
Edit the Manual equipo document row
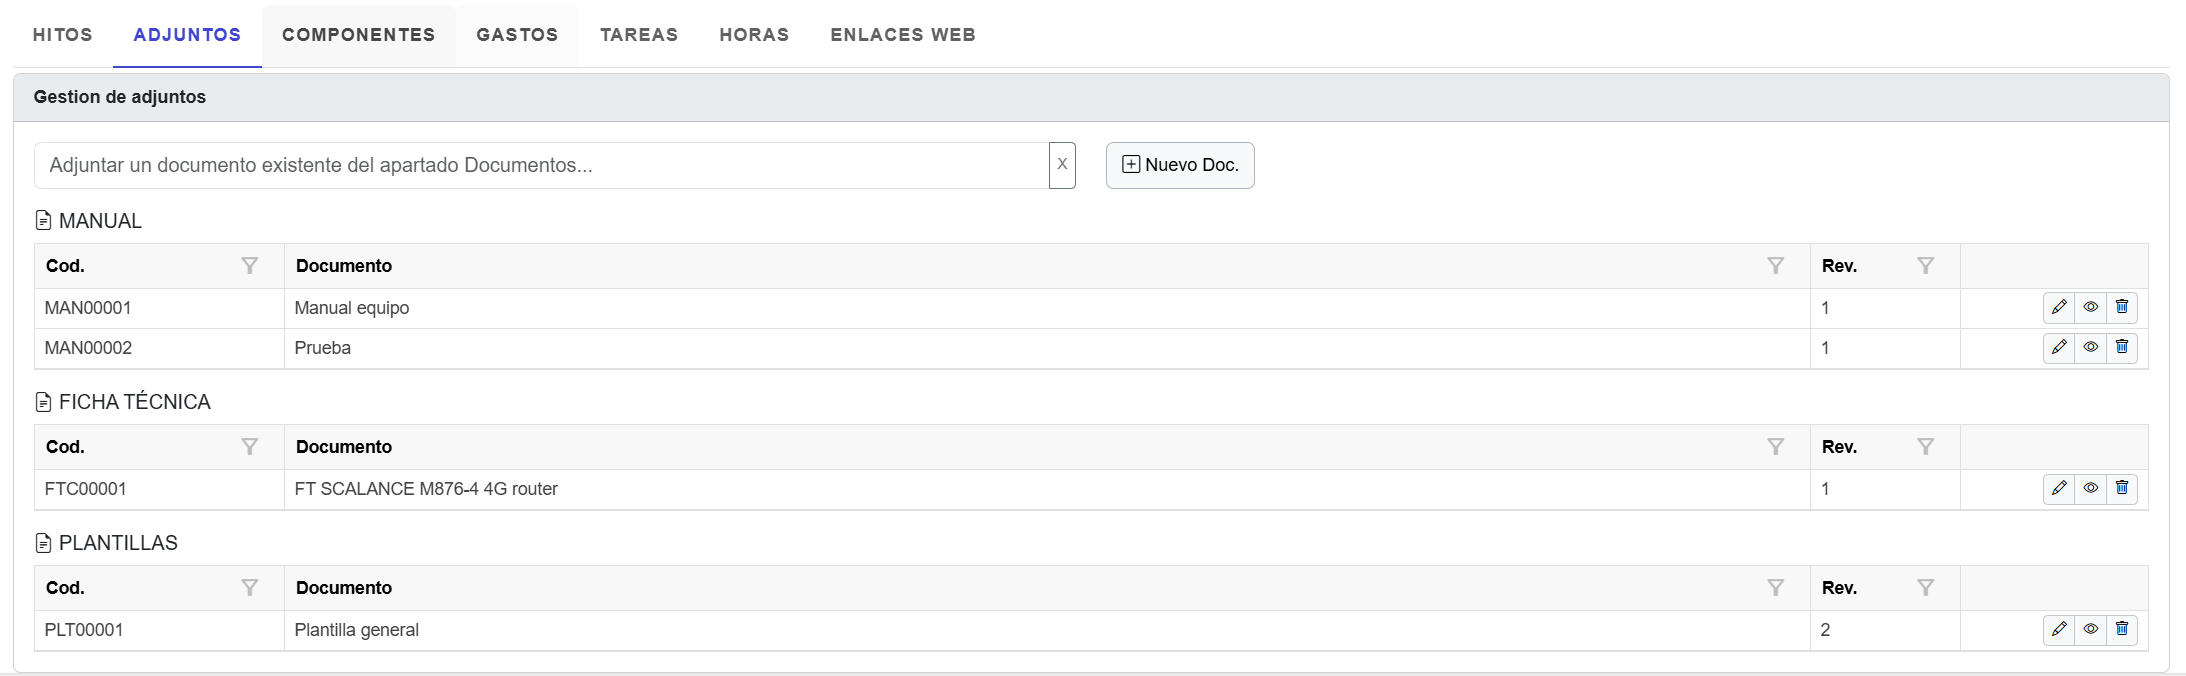click(x=2058, y=307)
